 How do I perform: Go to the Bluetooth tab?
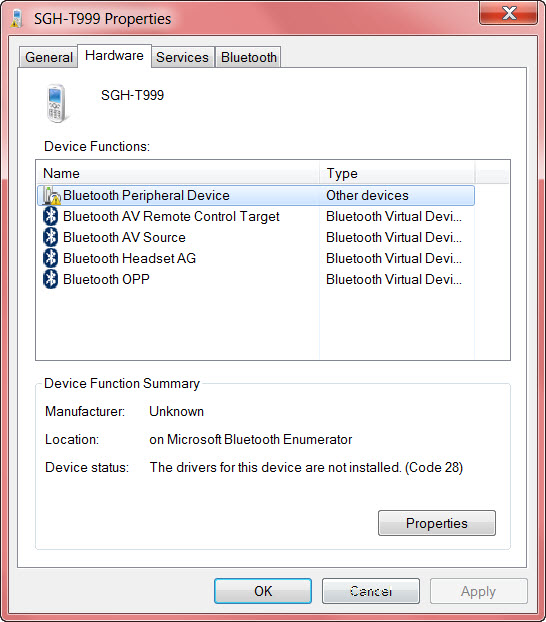(x=248, y=58)
